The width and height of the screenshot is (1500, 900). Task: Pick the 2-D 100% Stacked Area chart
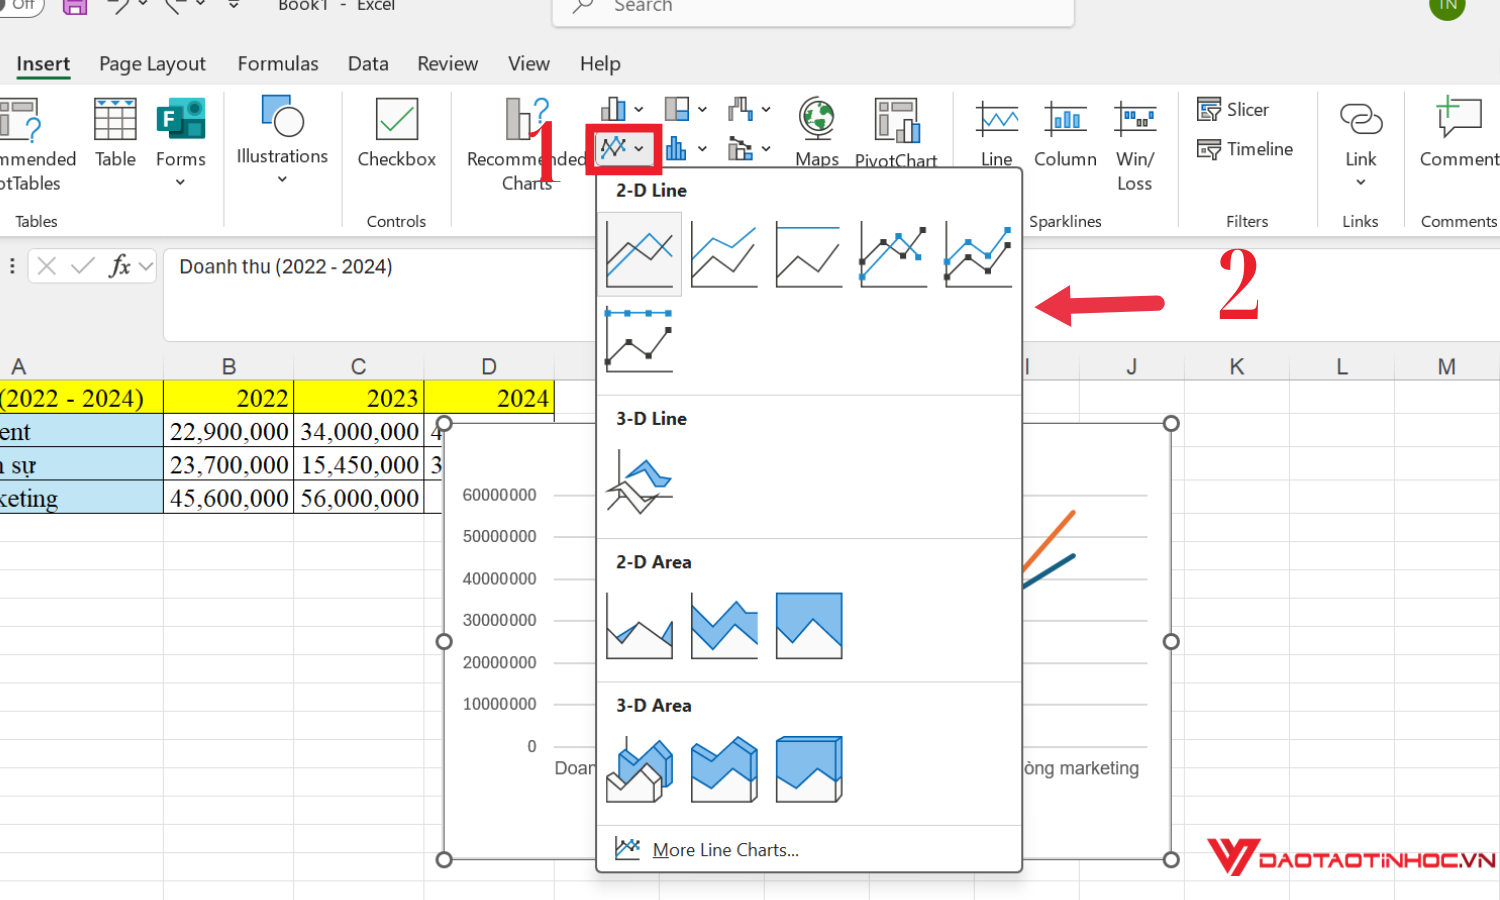coord(809,626)
